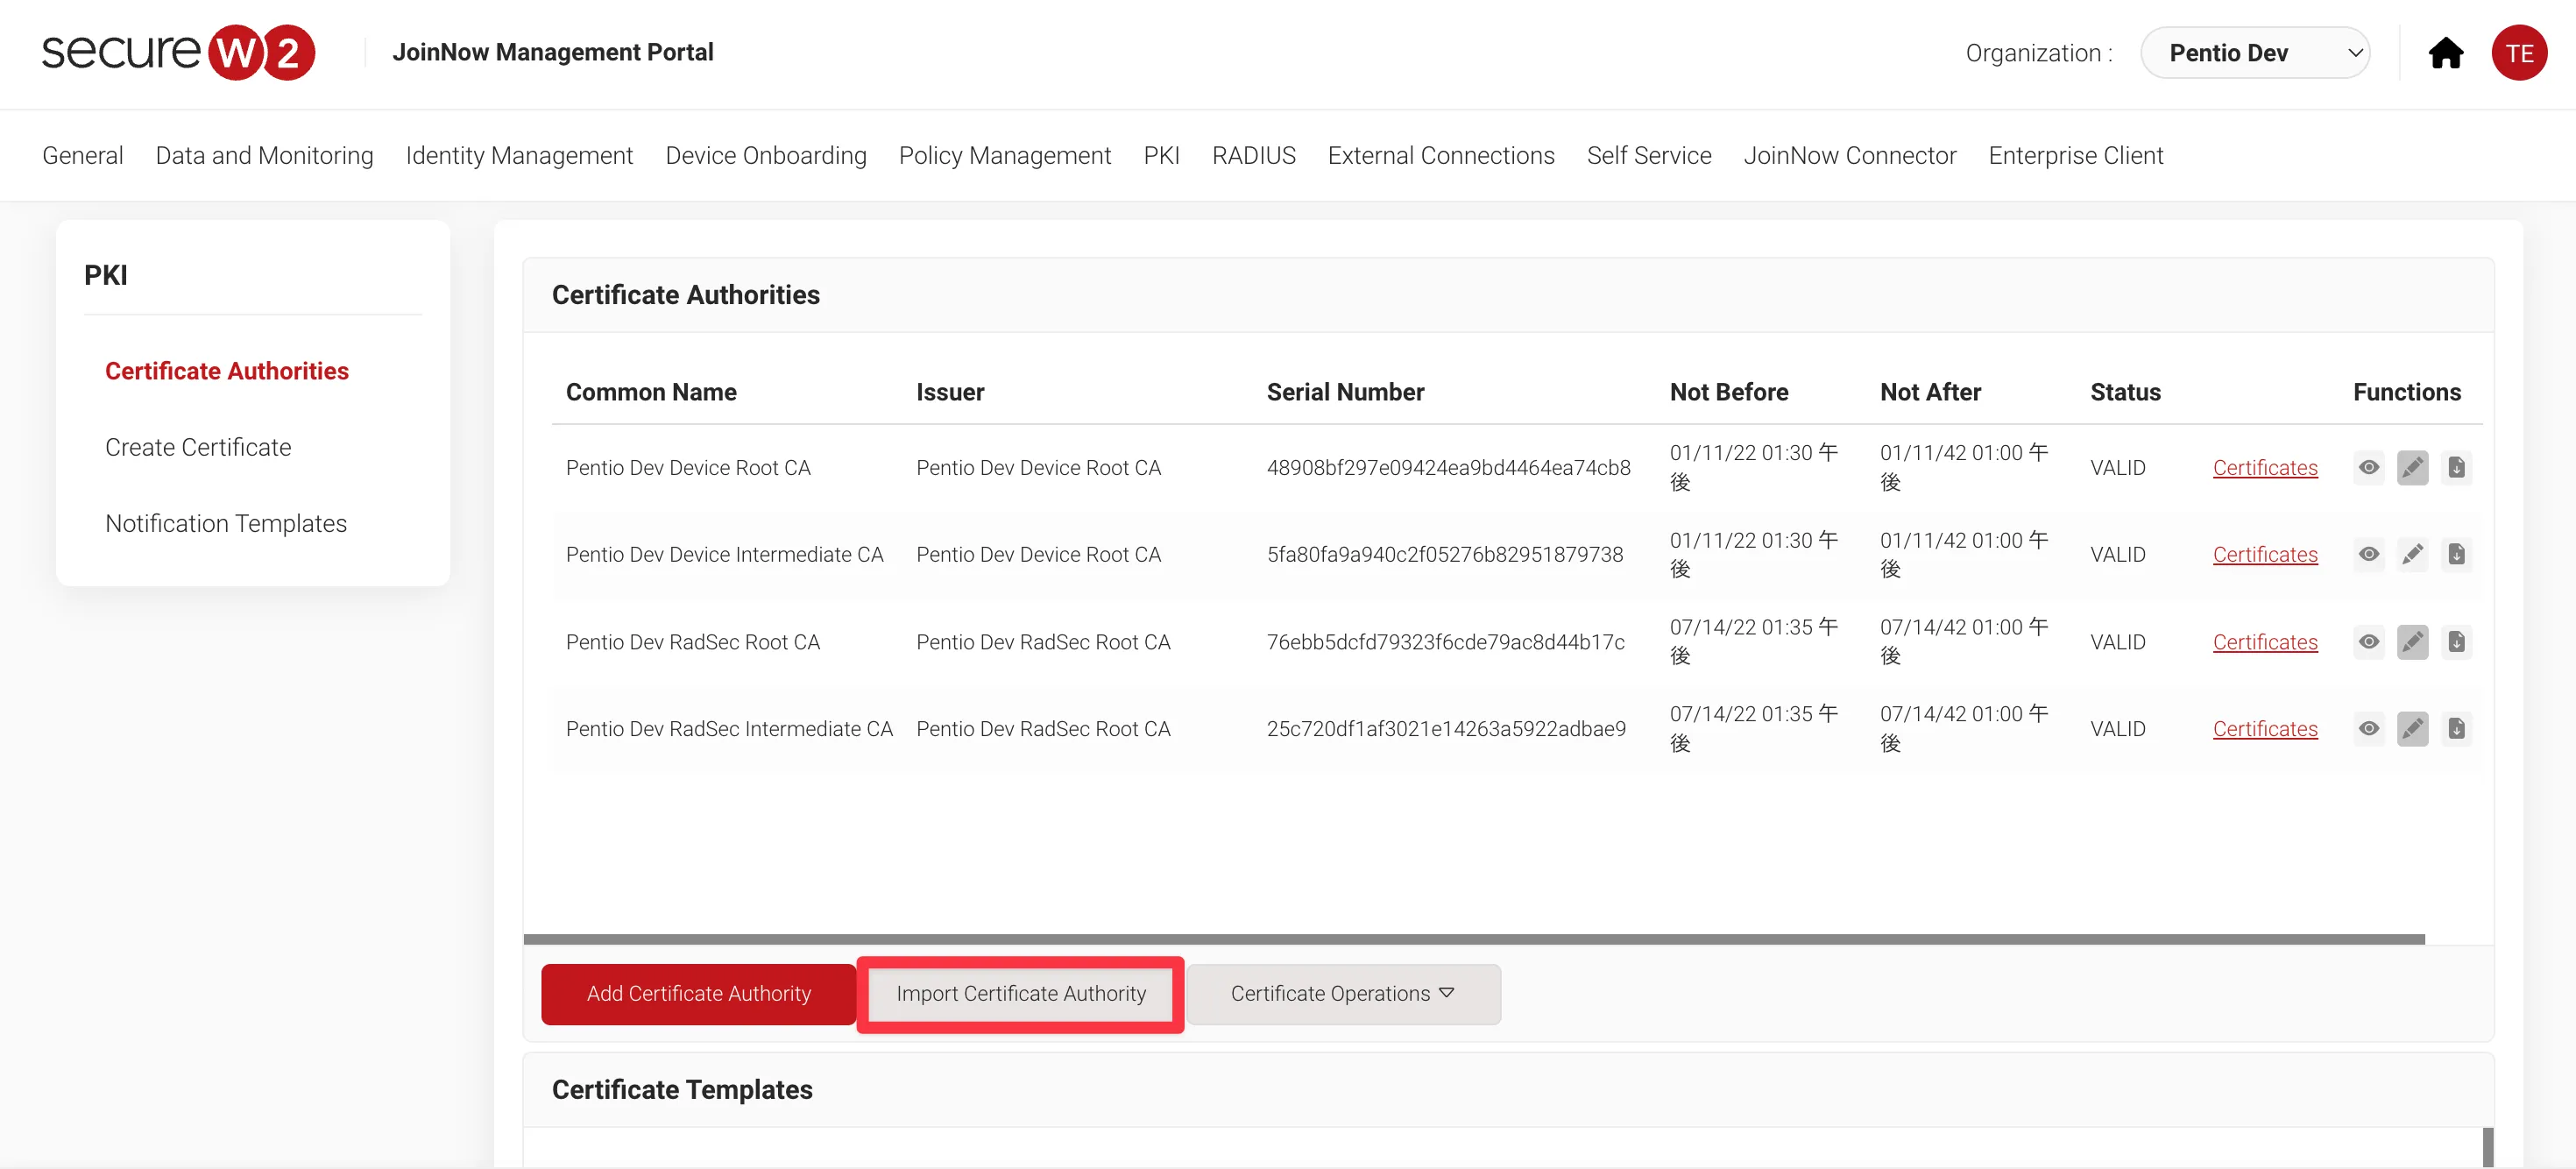The width and height of the screenshot is (2576, 1169).
Task: Click the Not Before column header
Action: click(1729, 392)
